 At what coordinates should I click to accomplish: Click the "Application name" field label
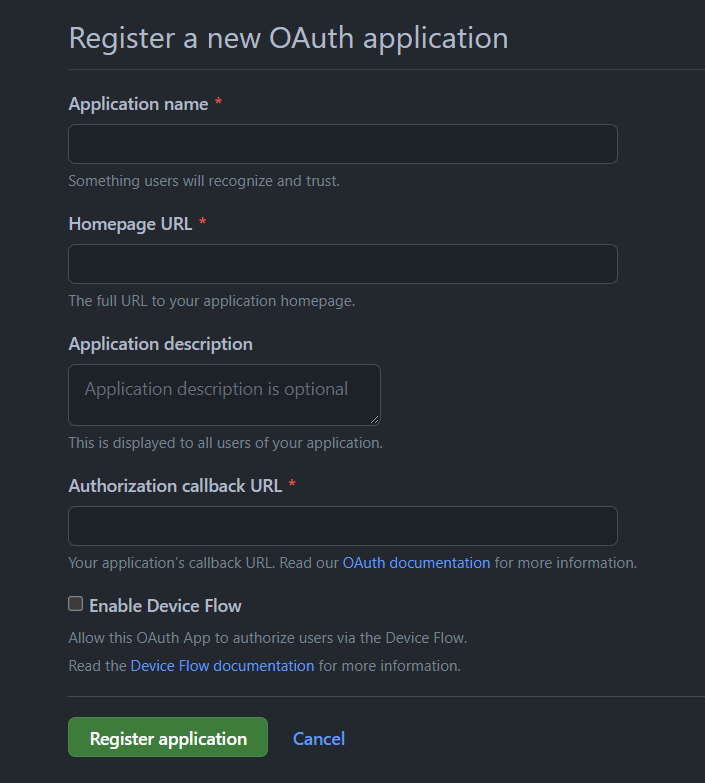point(138,104)
